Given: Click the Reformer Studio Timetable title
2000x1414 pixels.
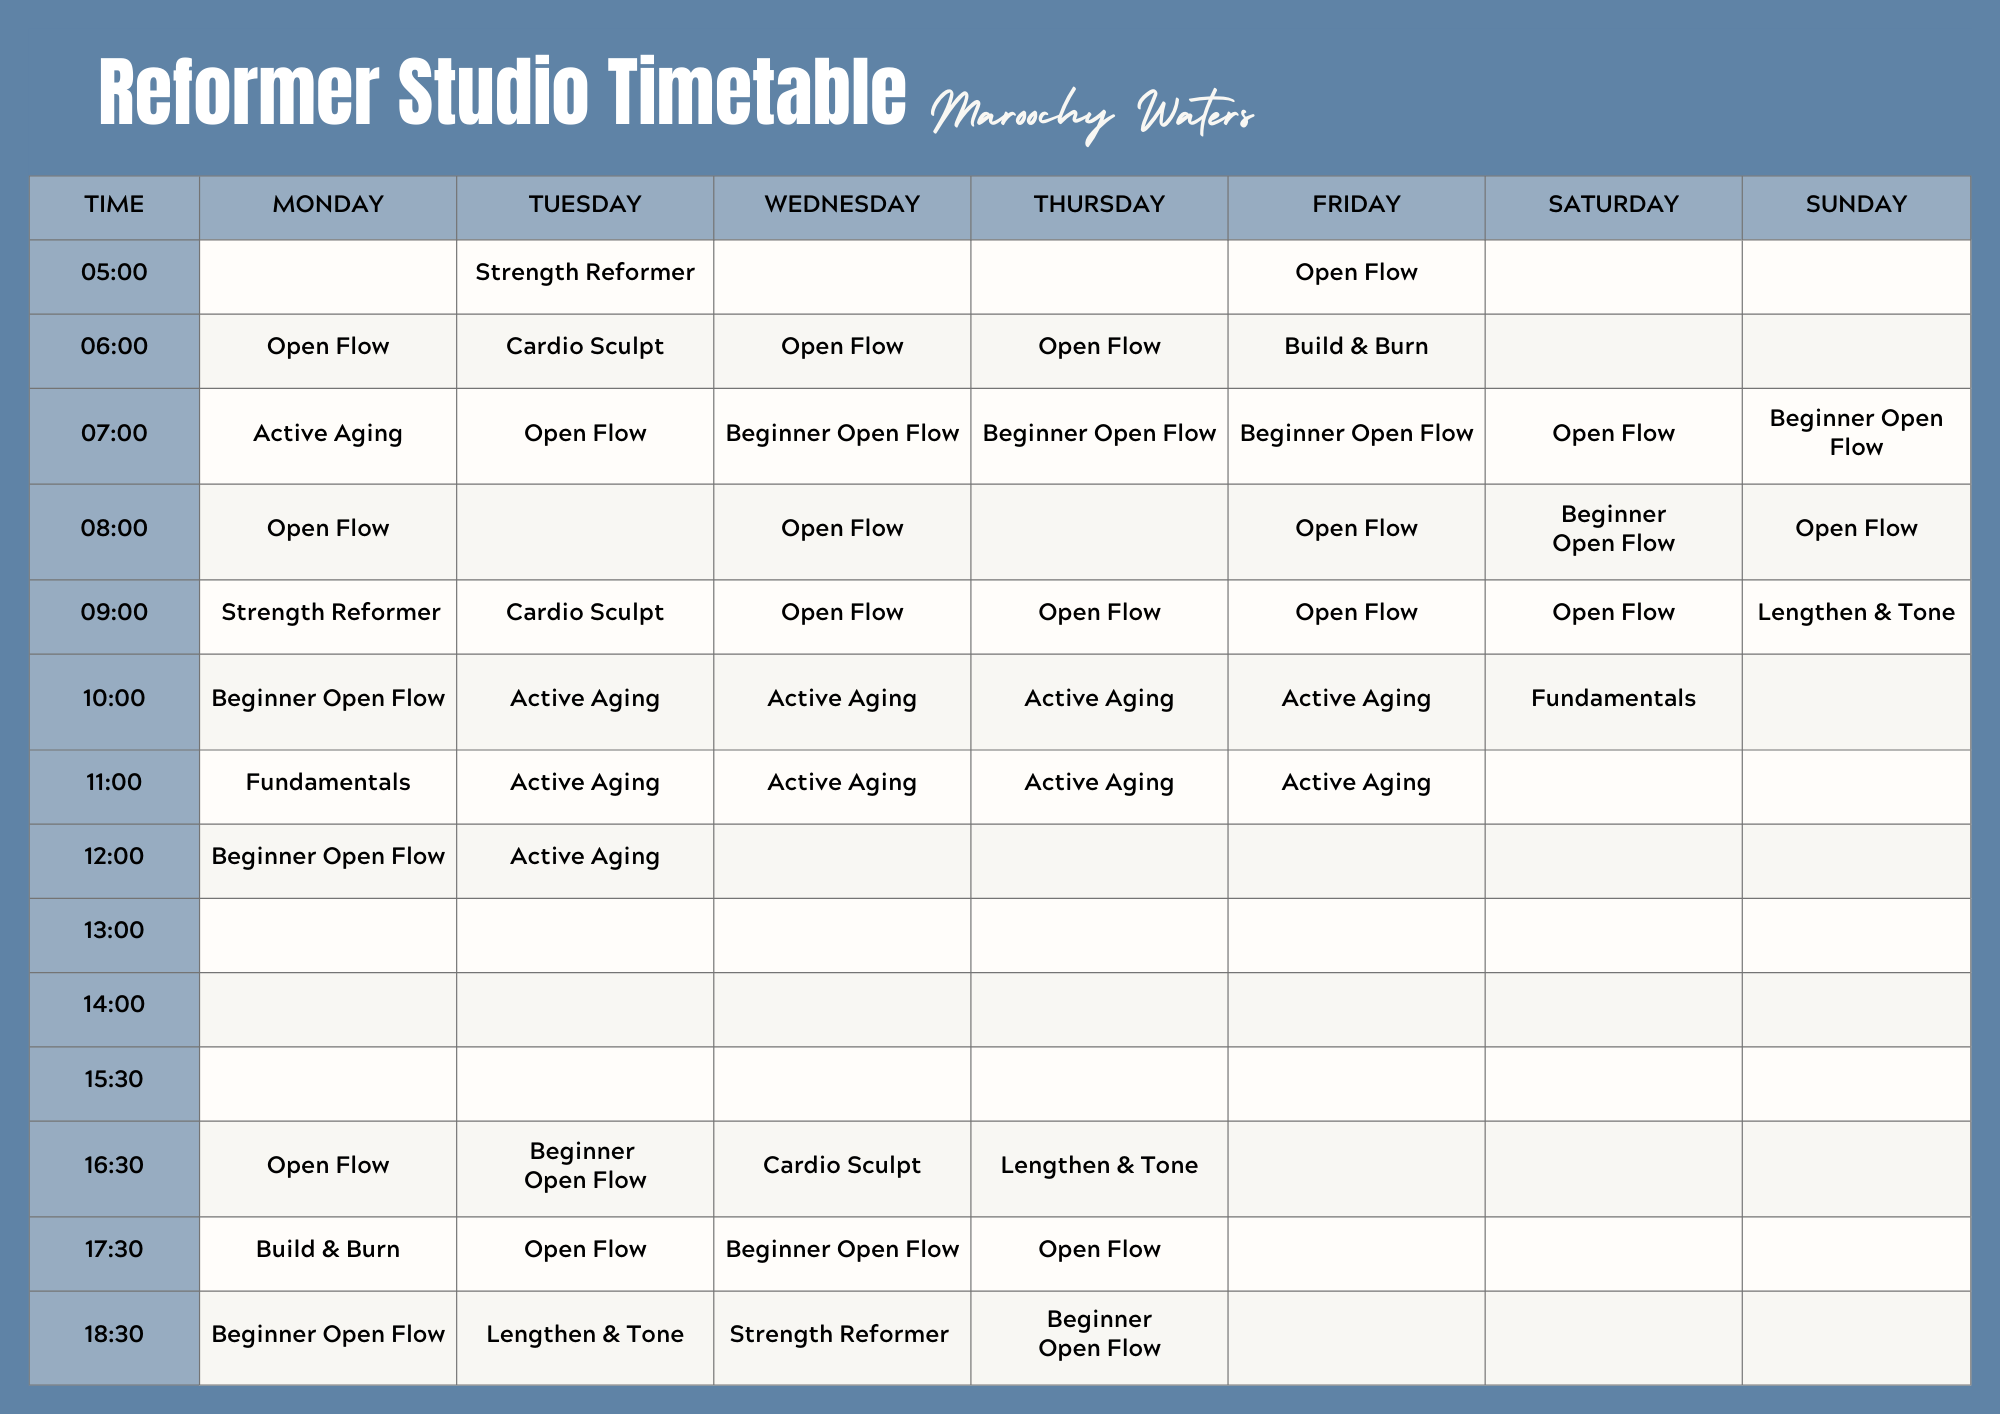Looking at the screenshot, I should click(x=502, y=94).
